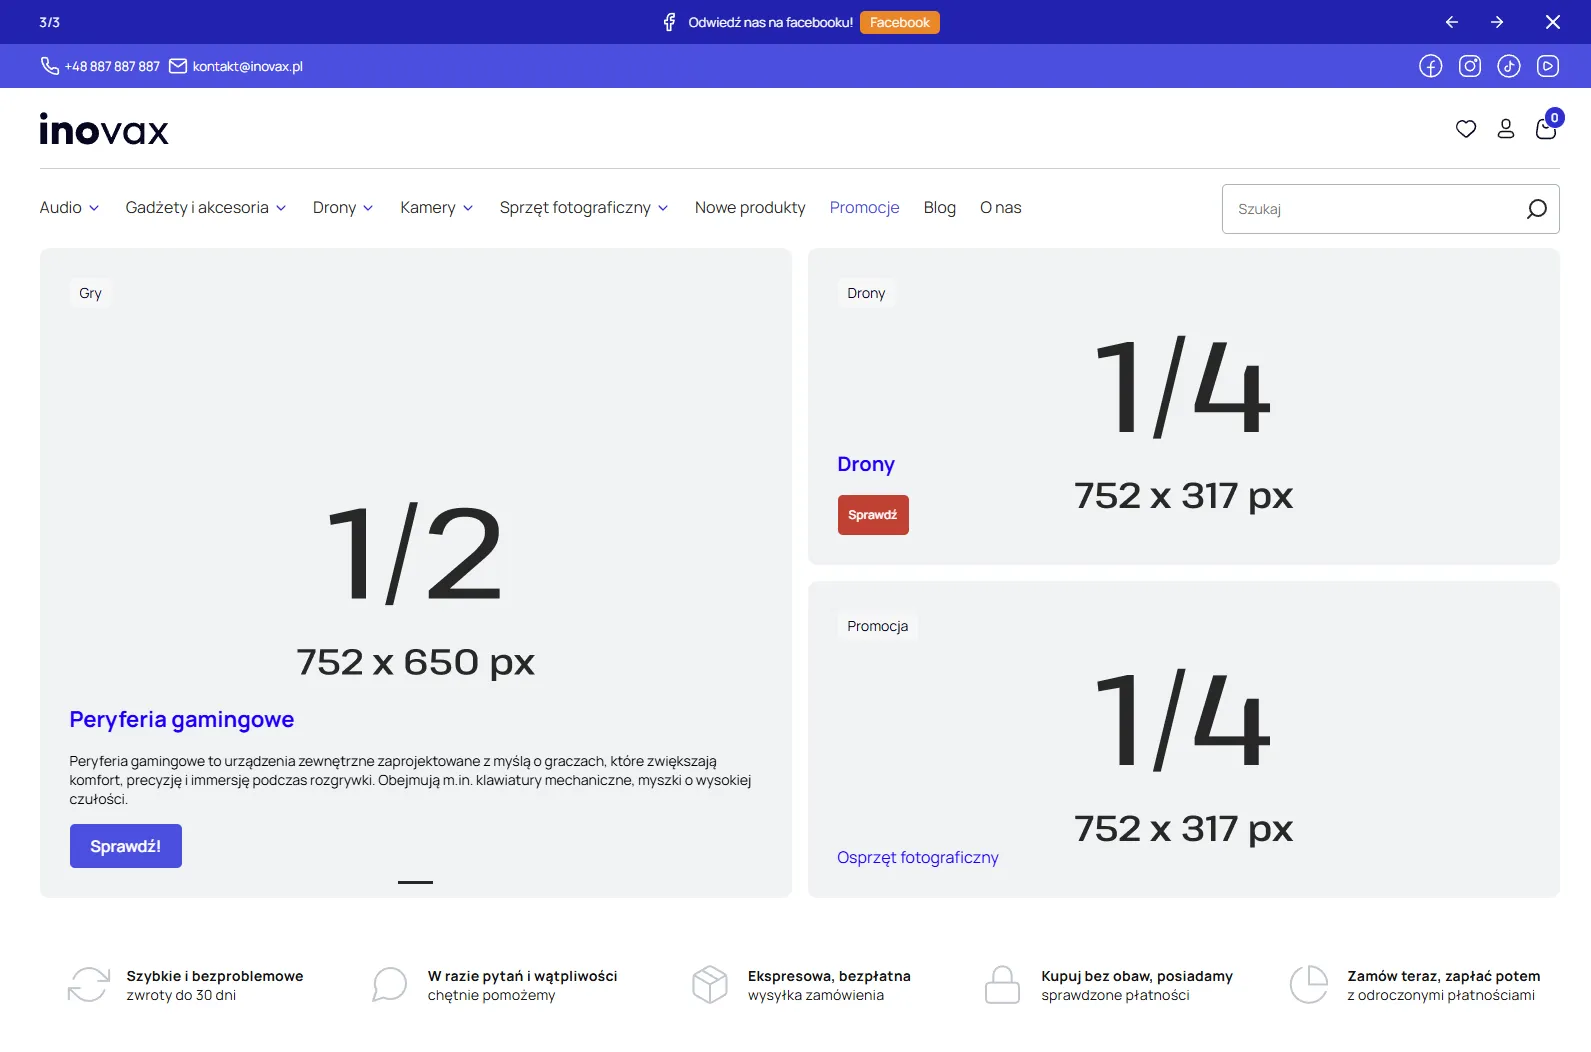Click the red Sprawdź button under Drony
The image size is (1591, 1052).
point(872,515)
